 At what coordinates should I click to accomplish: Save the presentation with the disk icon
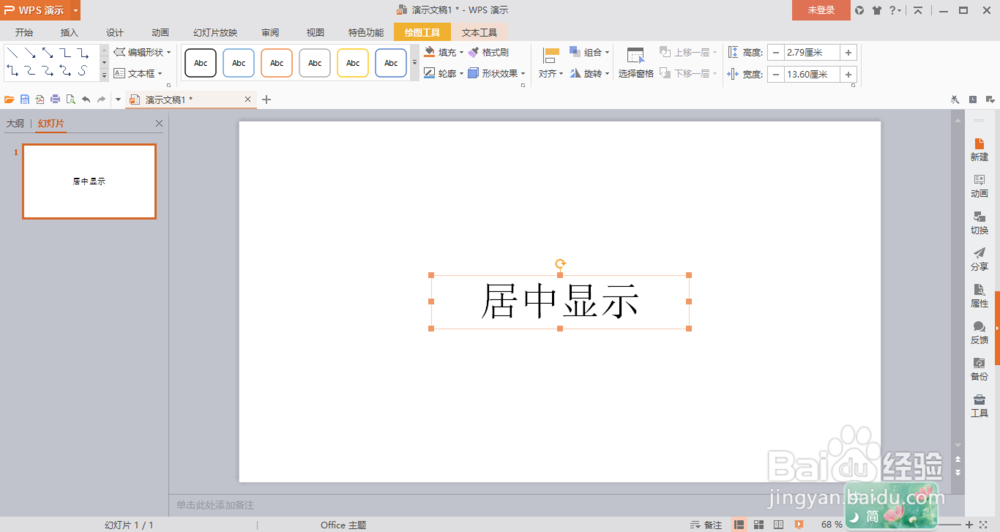(x=25, y=100)
